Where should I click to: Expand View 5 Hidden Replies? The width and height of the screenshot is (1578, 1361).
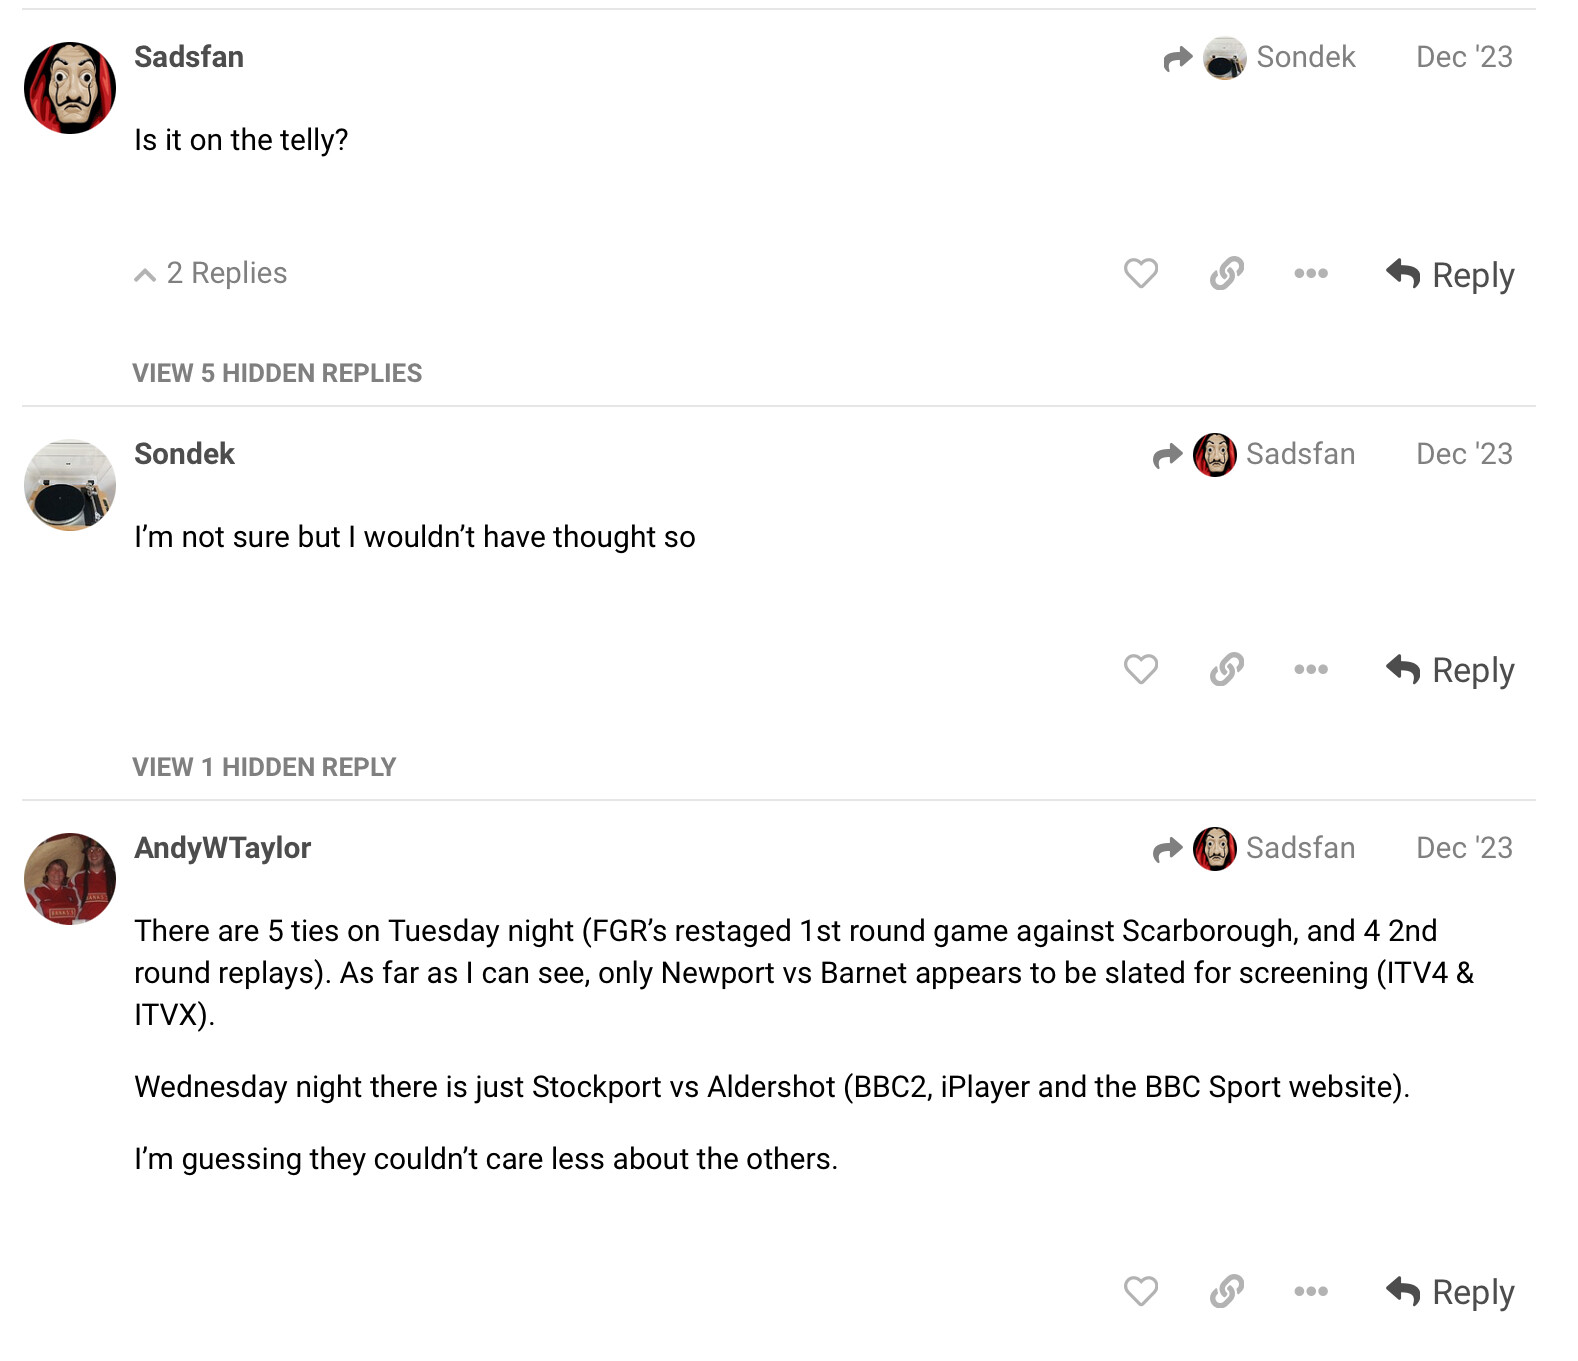coord(277,373)
